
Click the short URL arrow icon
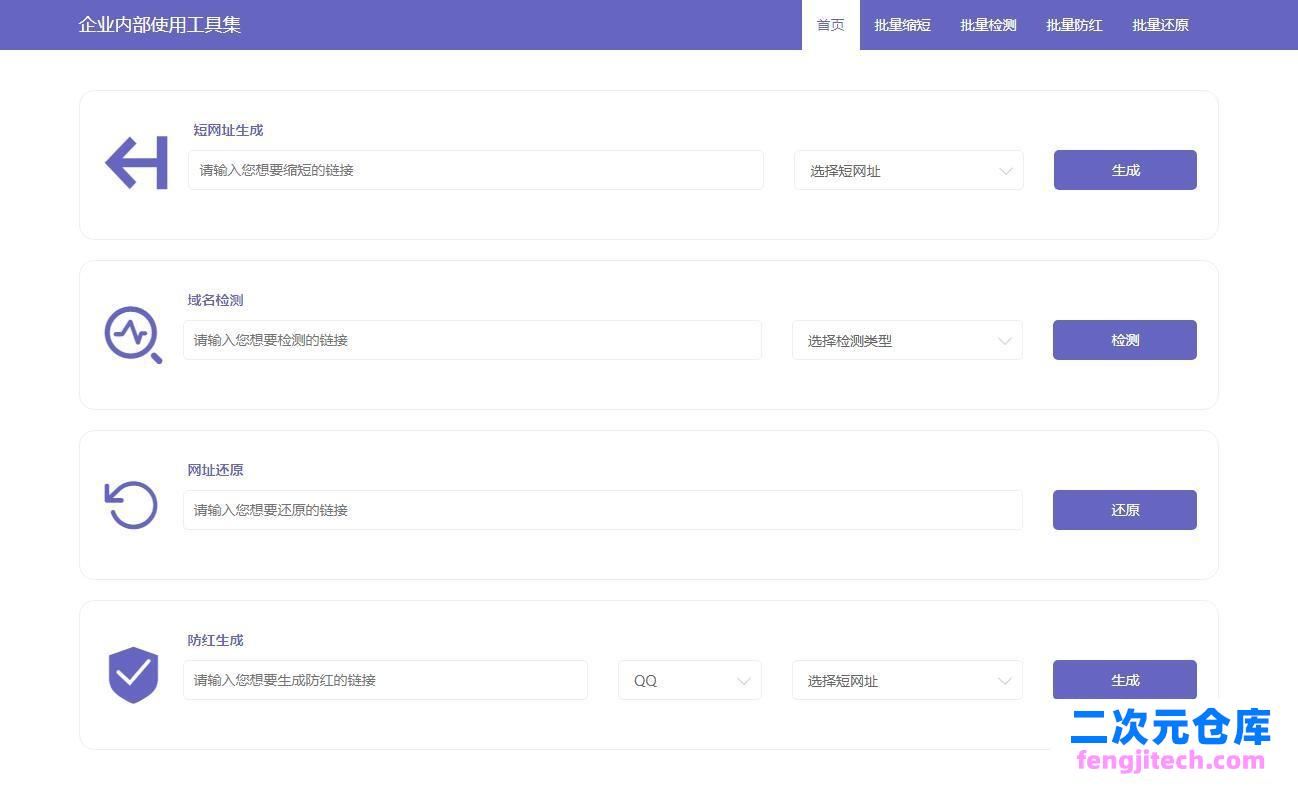tap(136, 163)
